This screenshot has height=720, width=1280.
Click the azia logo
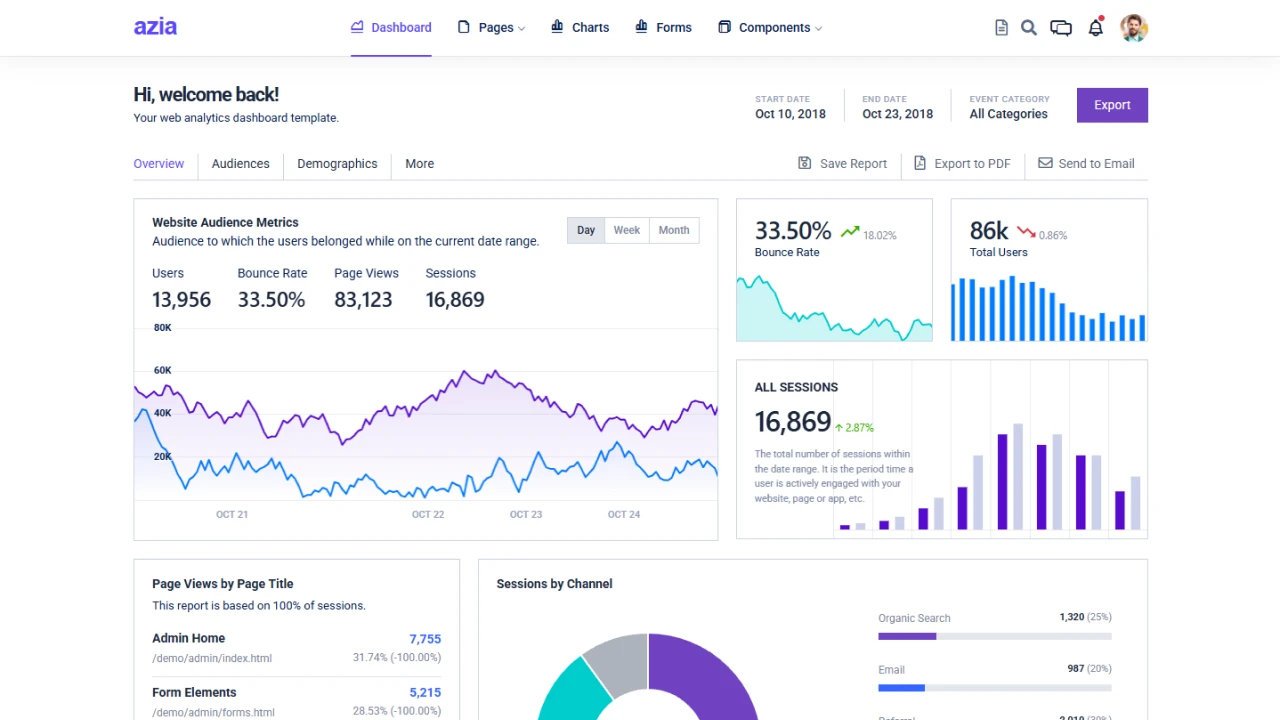pyautogui.click(x=155, y=27)
